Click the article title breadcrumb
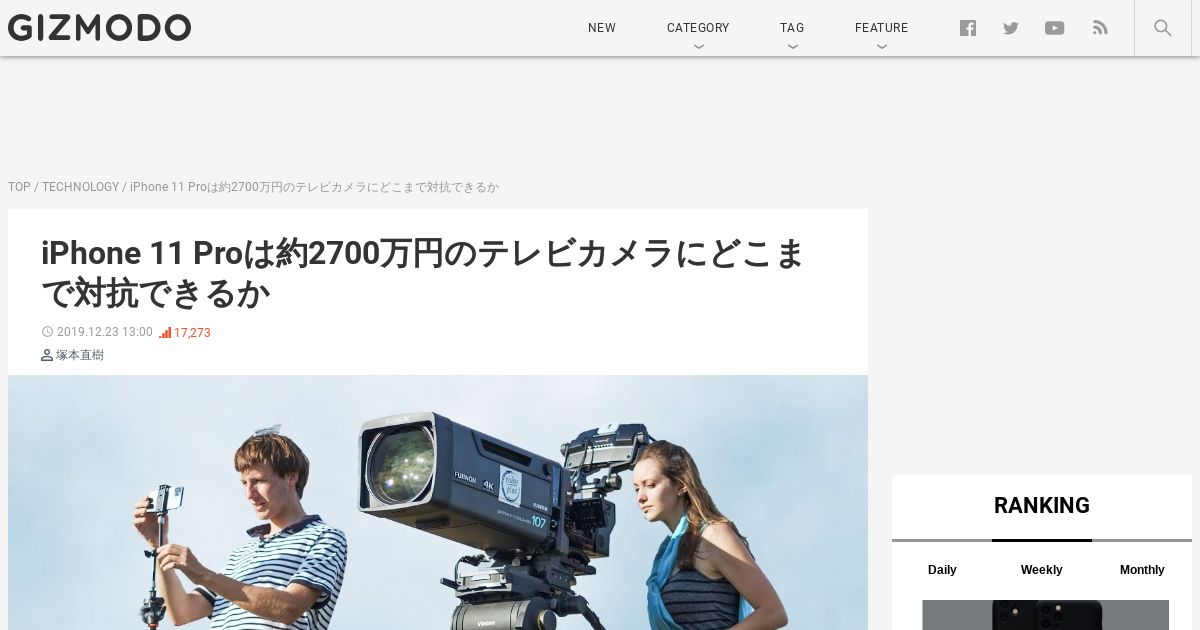 coord(314,187)
